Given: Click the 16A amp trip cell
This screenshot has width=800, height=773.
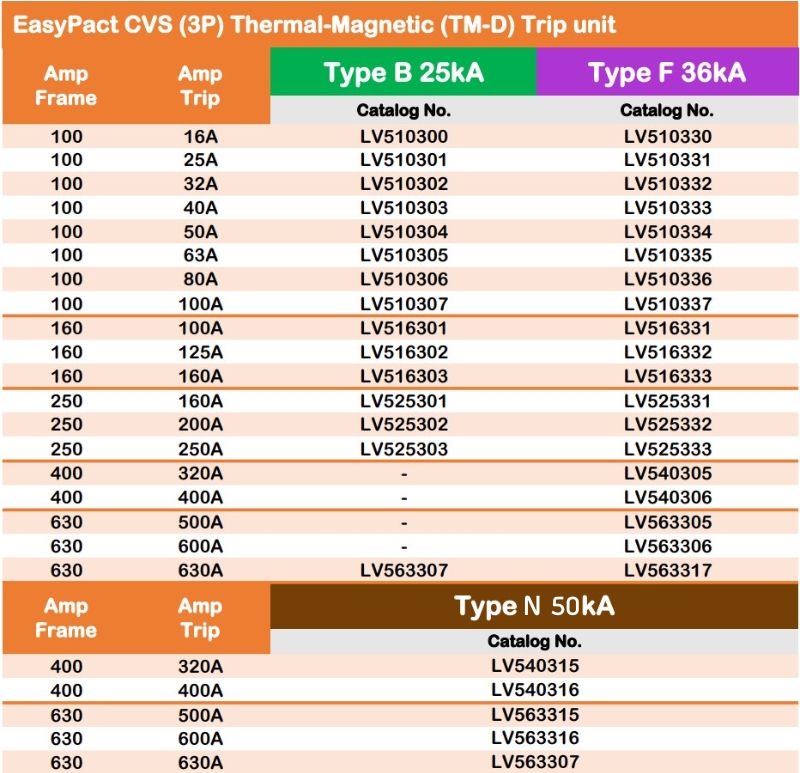Looking at the screenshot, I should pyautogui.click(x=200, y=136).
